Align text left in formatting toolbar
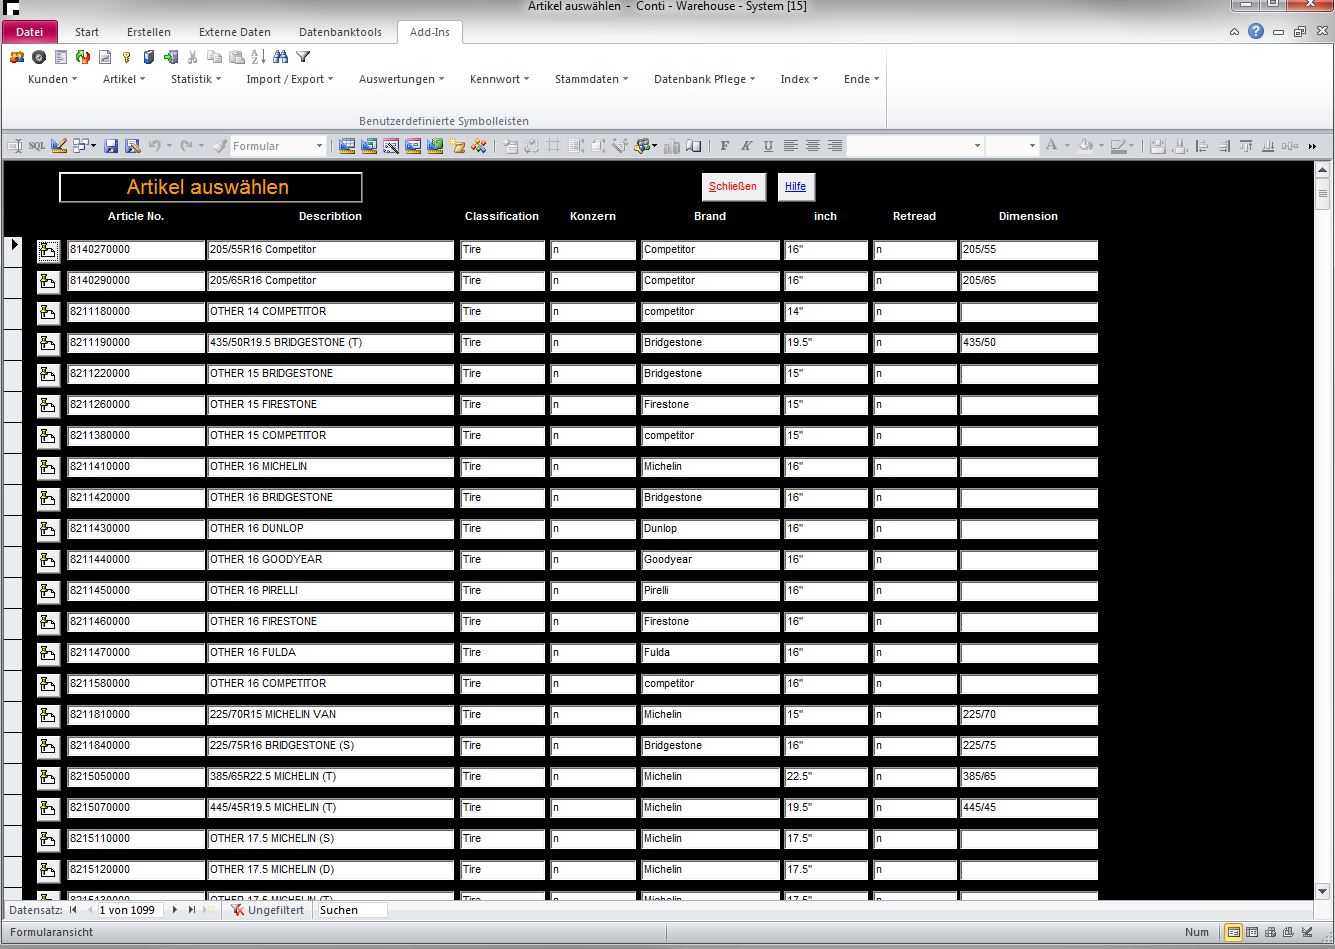1335x949 pixels. [790, 146]
